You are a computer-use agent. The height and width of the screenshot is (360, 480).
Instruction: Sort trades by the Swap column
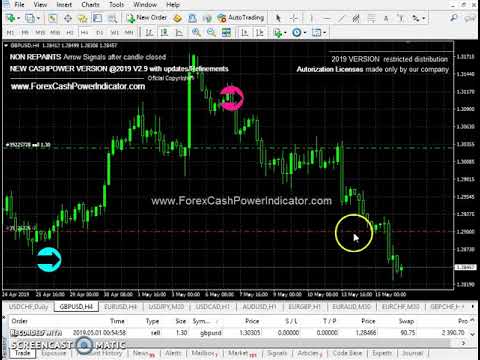click(x=406, y=321)
